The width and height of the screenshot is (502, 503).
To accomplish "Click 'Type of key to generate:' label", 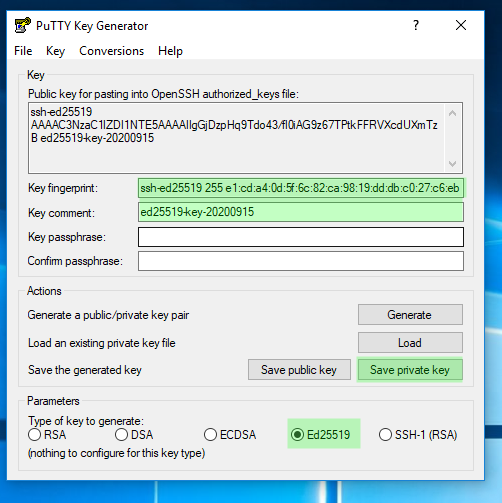I will pos(86,421).
